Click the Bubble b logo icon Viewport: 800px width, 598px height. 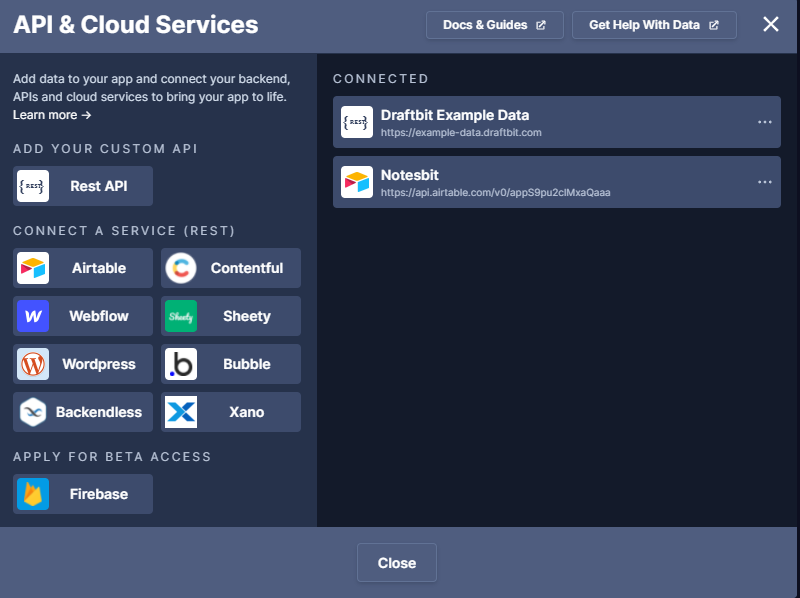coord(181,364)
